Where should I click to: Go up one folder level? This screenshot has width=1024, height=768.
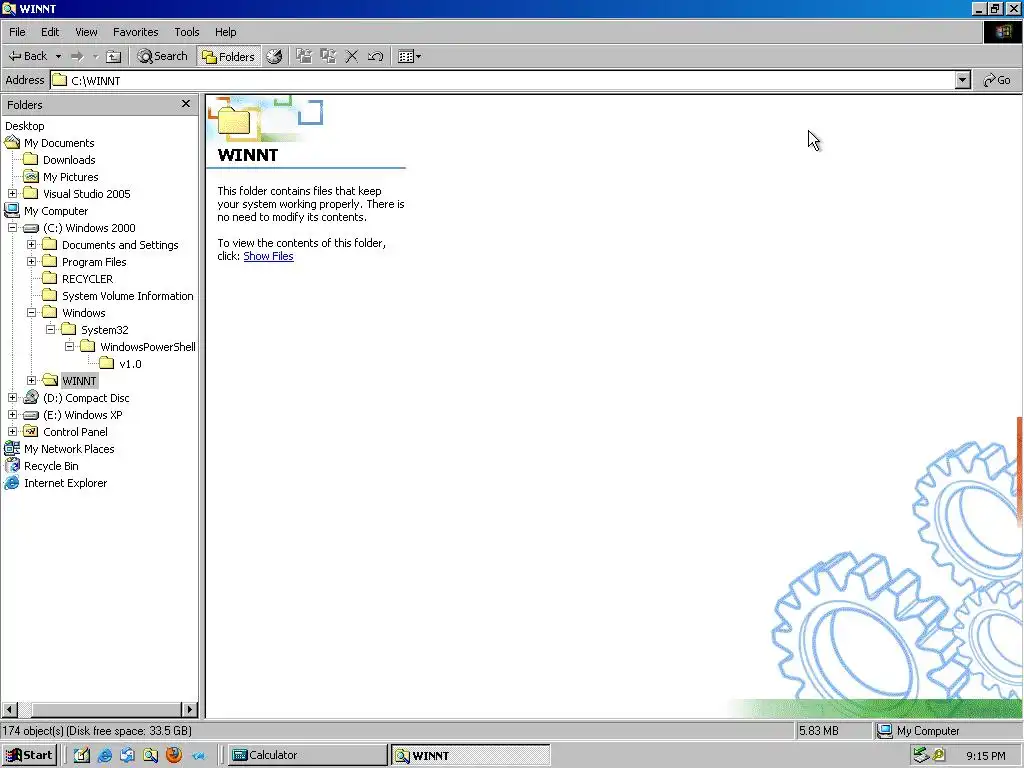pyautogui.click(x=113, y=56)
